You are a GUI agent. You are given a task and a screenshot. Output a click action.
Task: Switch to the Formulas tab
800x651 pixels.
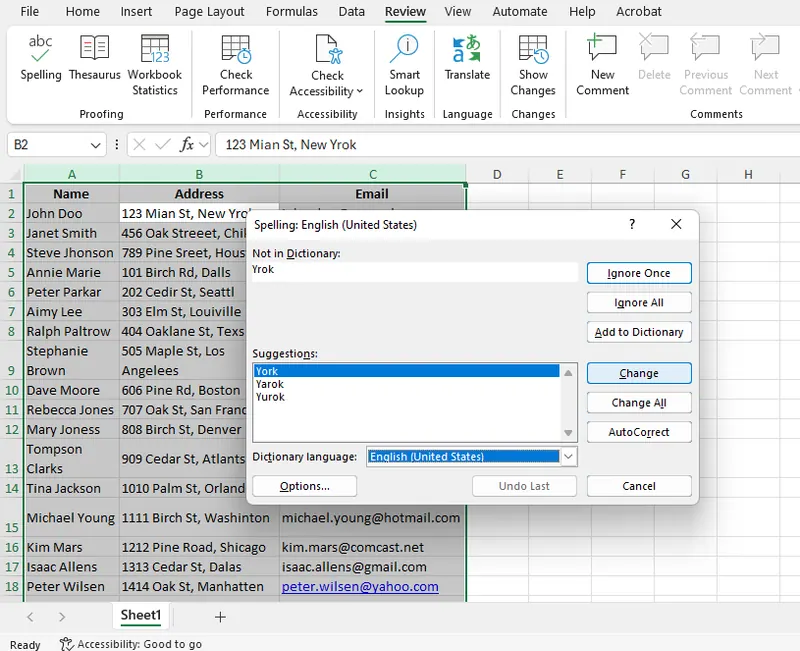tap(290, 12)
